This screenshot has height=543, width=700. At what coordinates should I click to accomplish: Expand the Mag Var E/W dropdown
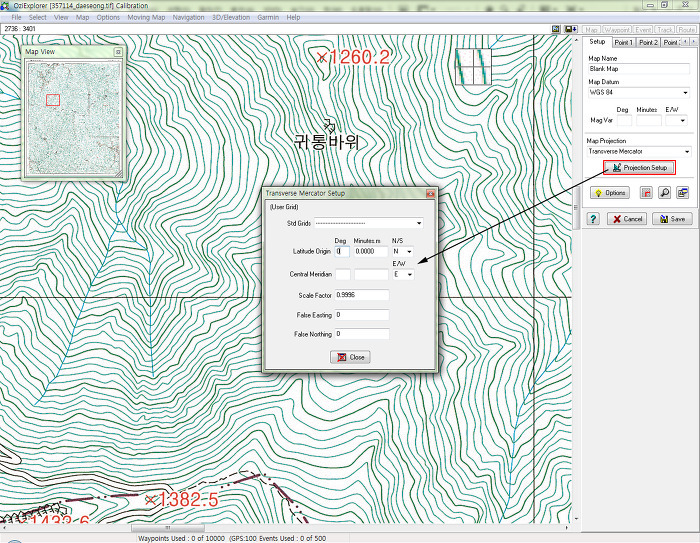click(x=683, y=121)
